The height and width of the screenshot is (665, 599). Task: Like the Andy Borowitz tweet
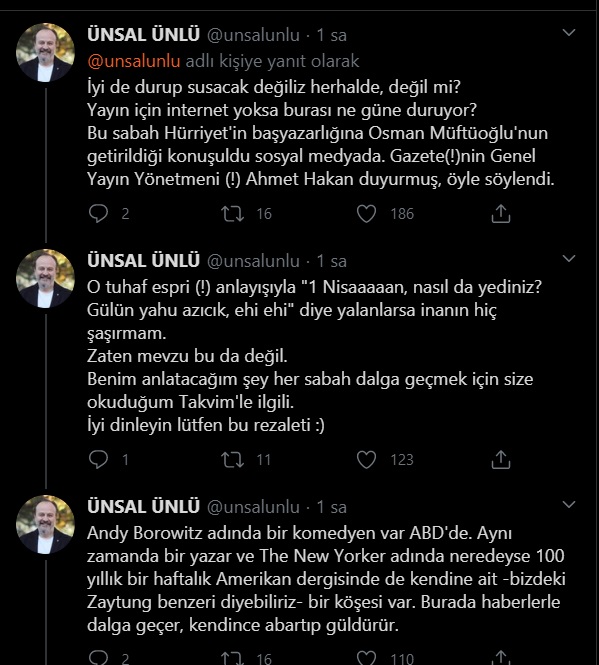coord(366,658)
